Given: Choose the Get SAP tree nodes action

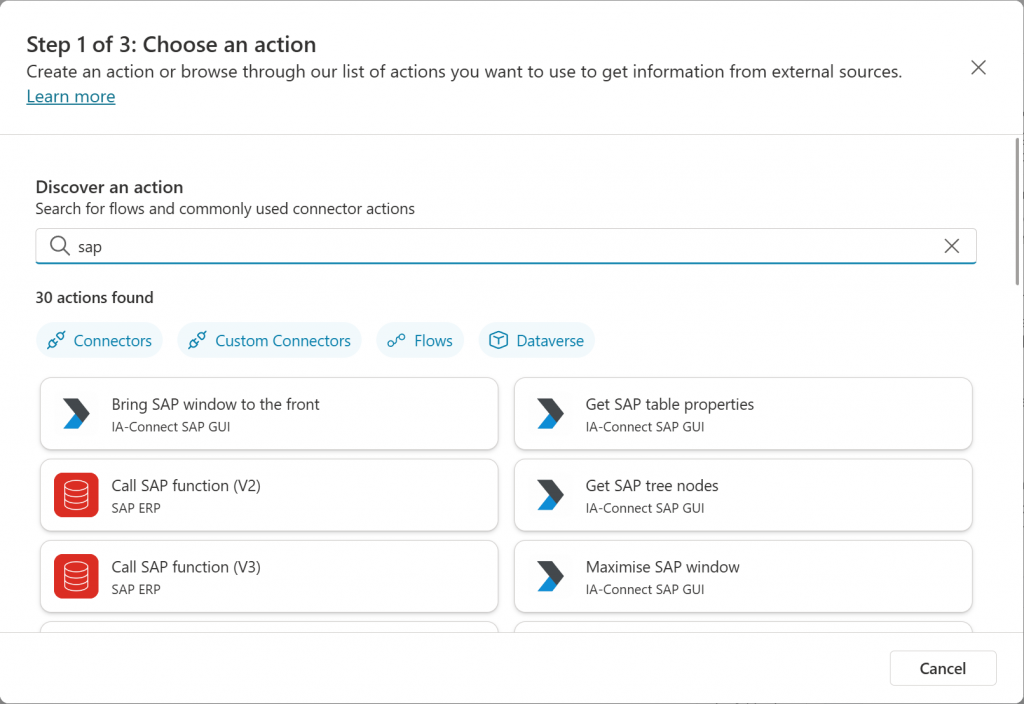Looking at the screenshot, I should pos(743,494).
